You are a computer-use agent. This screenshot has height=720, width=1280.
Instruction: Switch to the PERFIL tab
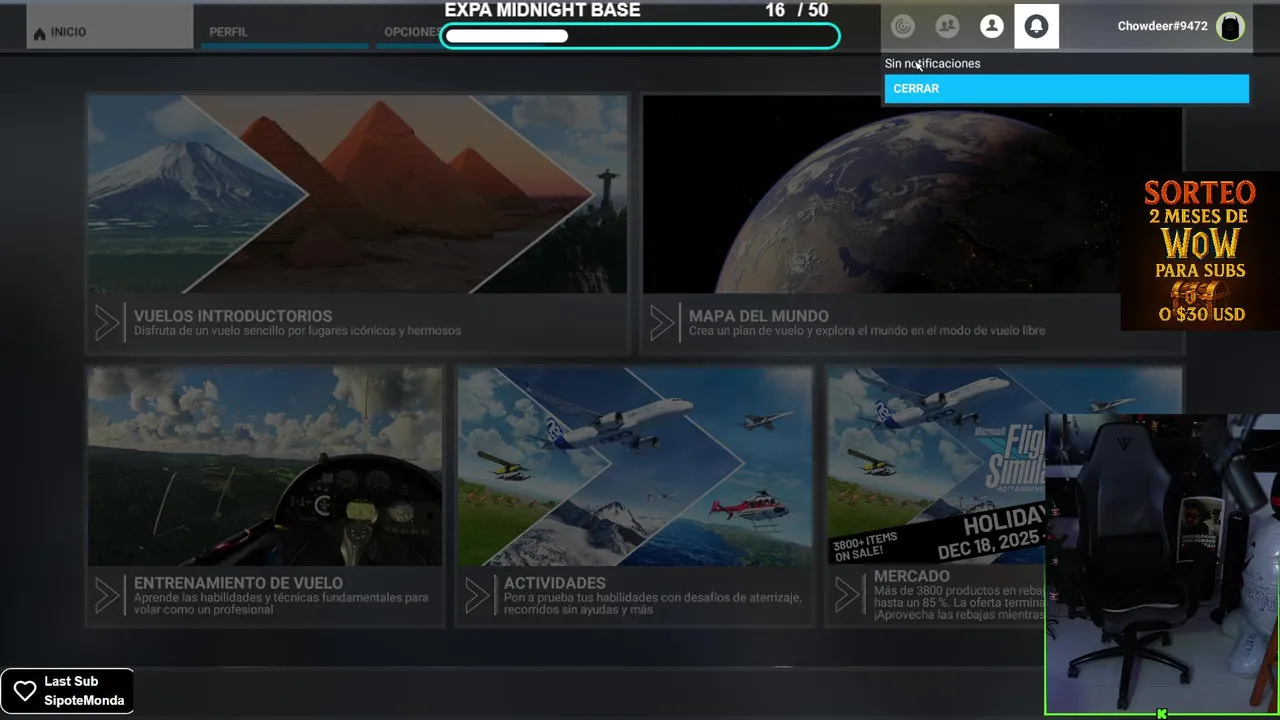point(283,32)
